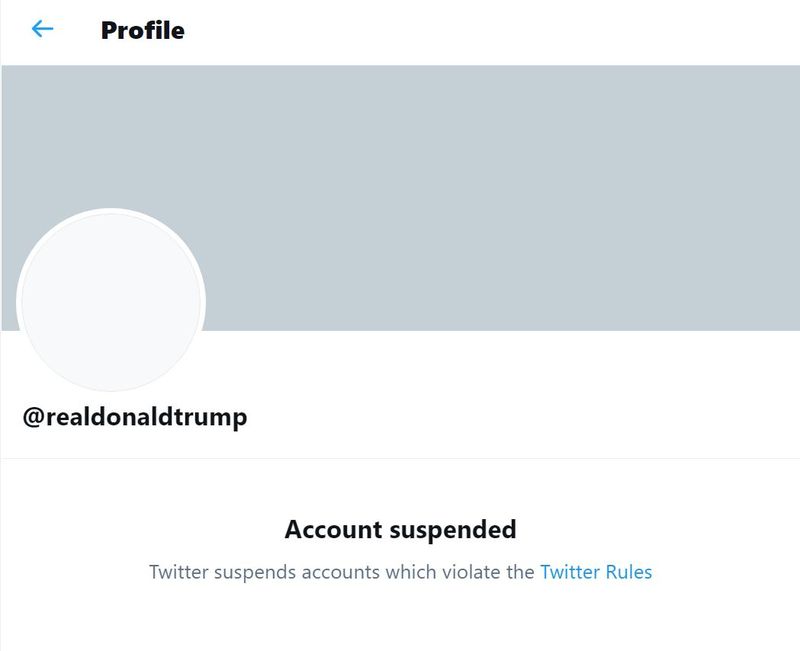Open the blank profile picture placeholder
This screenshot has height=651, width=800.
pos(111,301)
